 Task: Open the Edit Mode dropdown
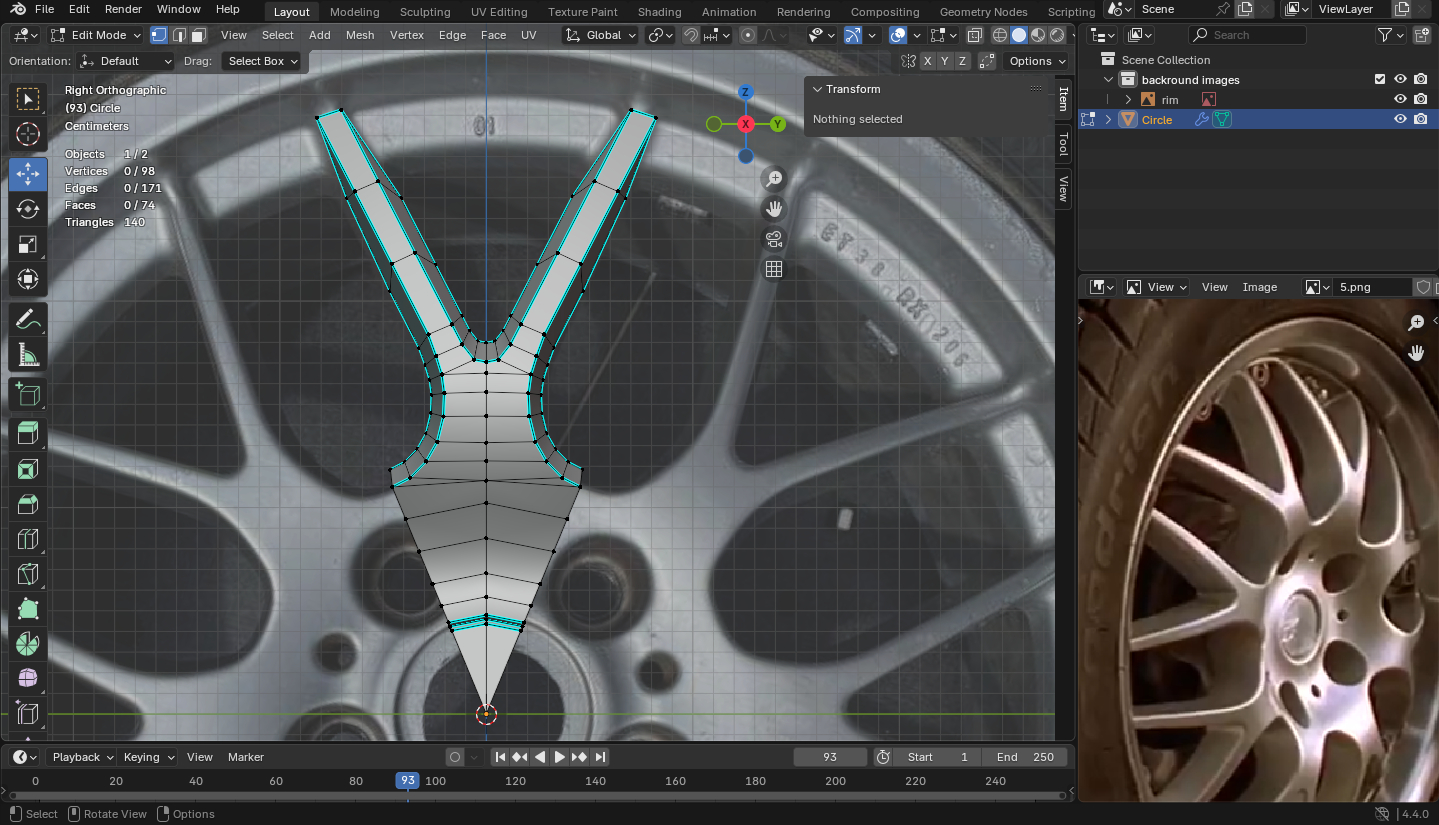(96, 35)
